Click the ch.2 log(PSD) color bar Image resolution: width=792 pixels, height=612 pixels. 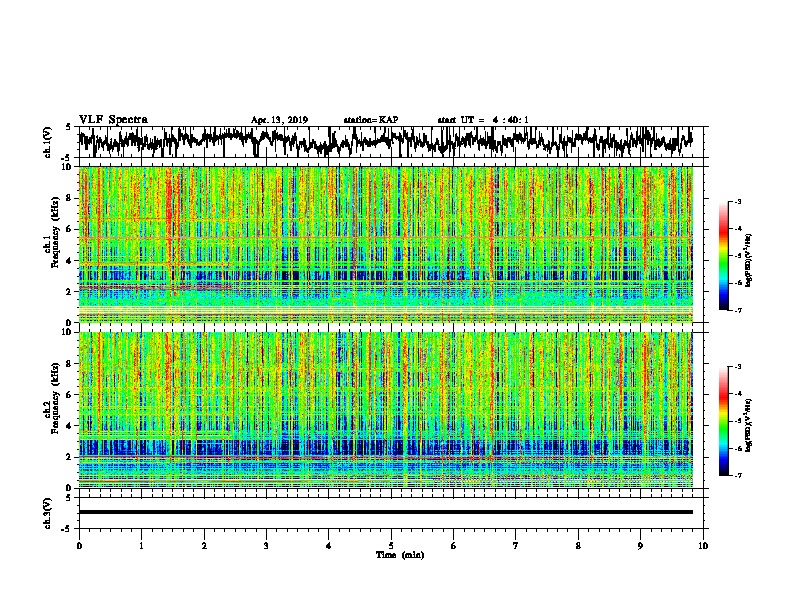pyautogui.click(x=724, y=421)
